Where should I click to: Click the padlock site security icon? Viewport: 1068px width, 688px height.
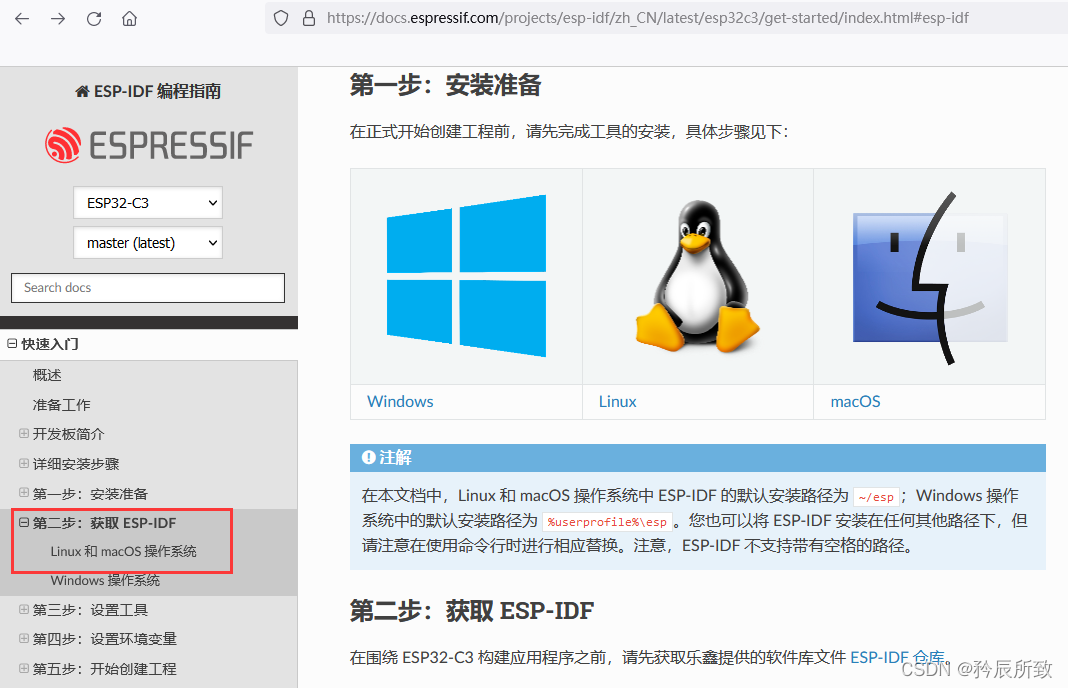point(309,18)
